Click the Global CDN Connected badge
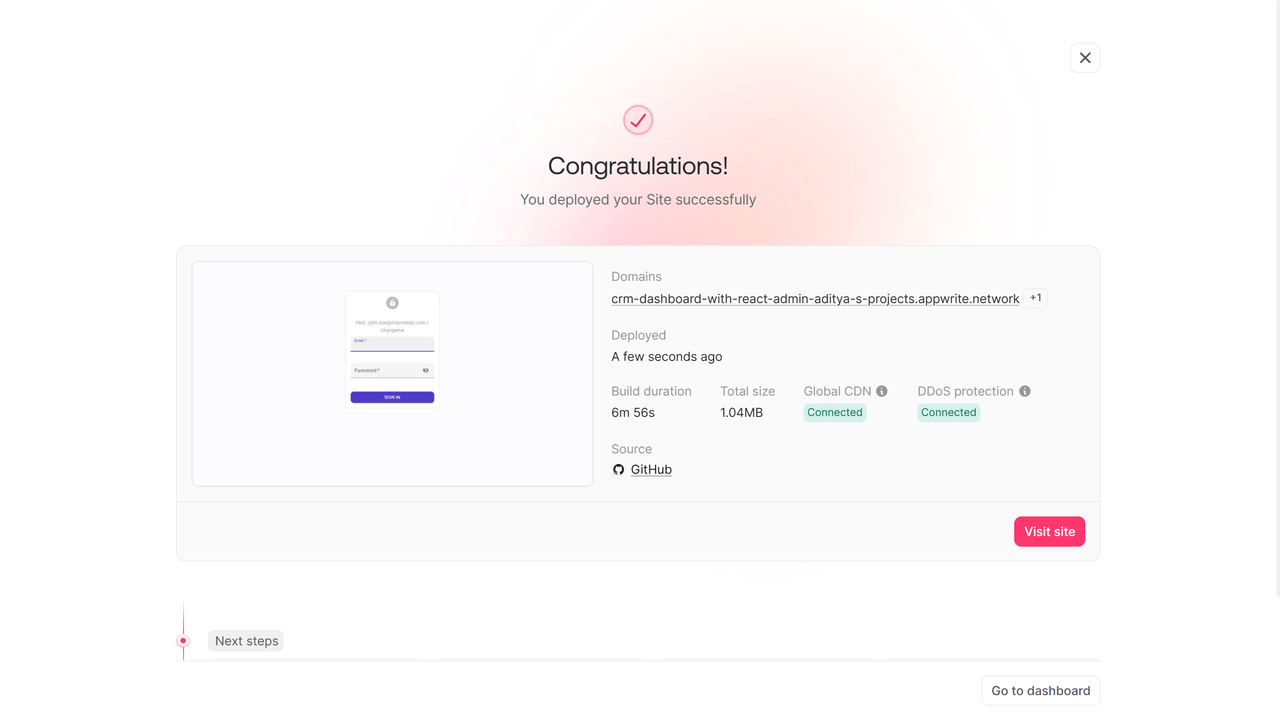 tap(835, 412)
